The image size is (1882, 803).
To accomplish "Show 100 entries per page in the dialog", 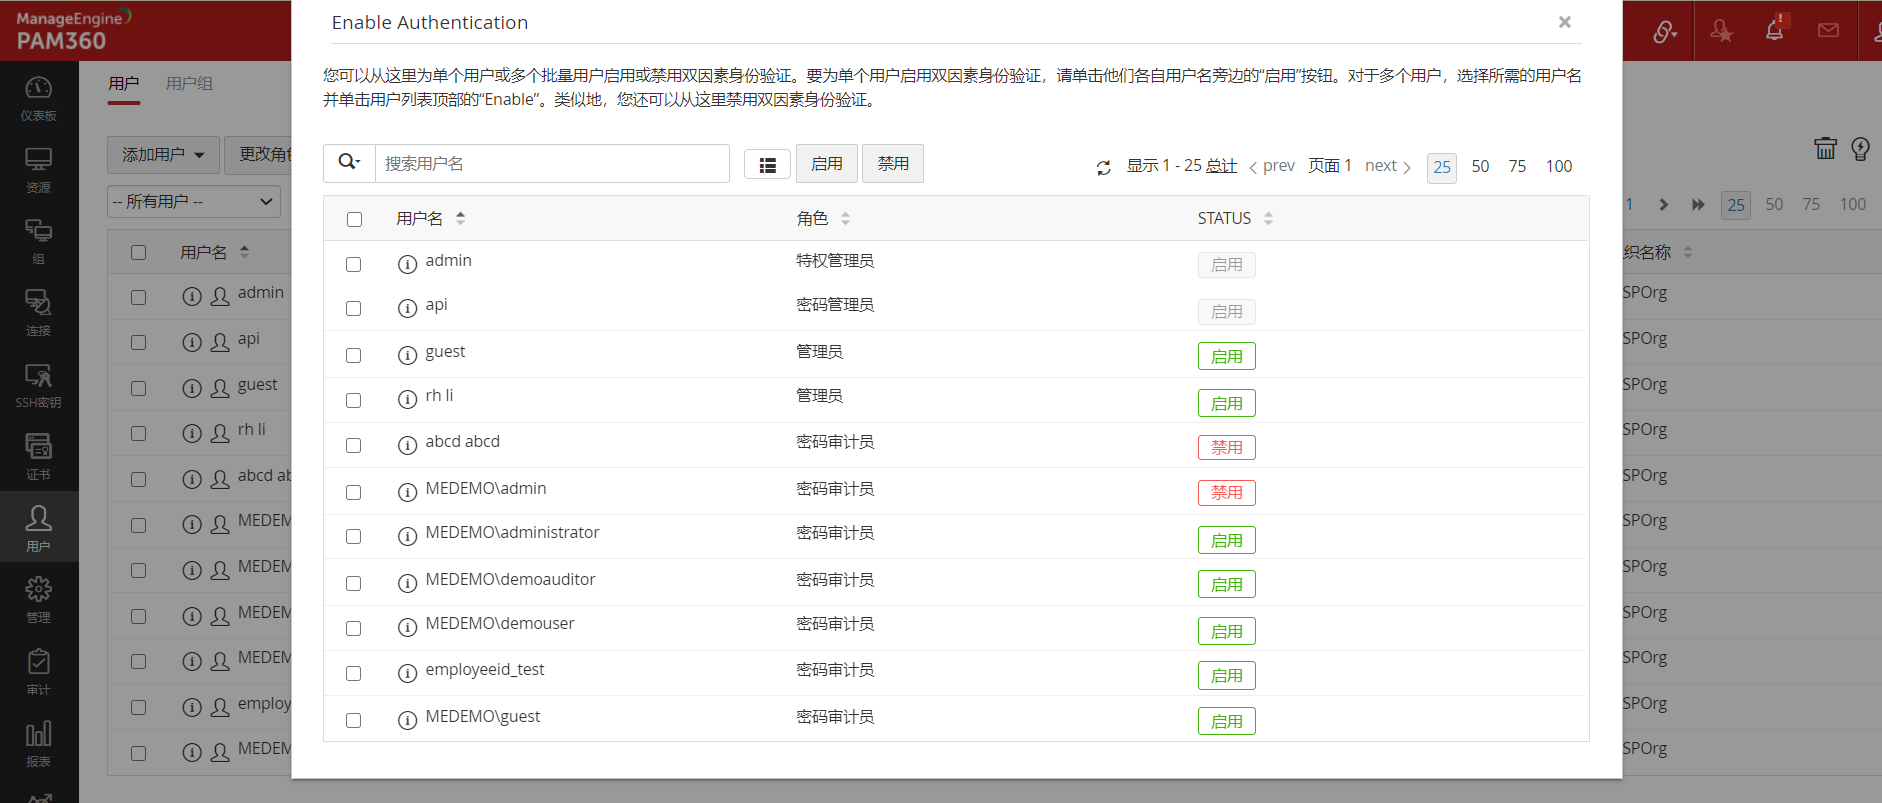I will [x=1559, y=166].
